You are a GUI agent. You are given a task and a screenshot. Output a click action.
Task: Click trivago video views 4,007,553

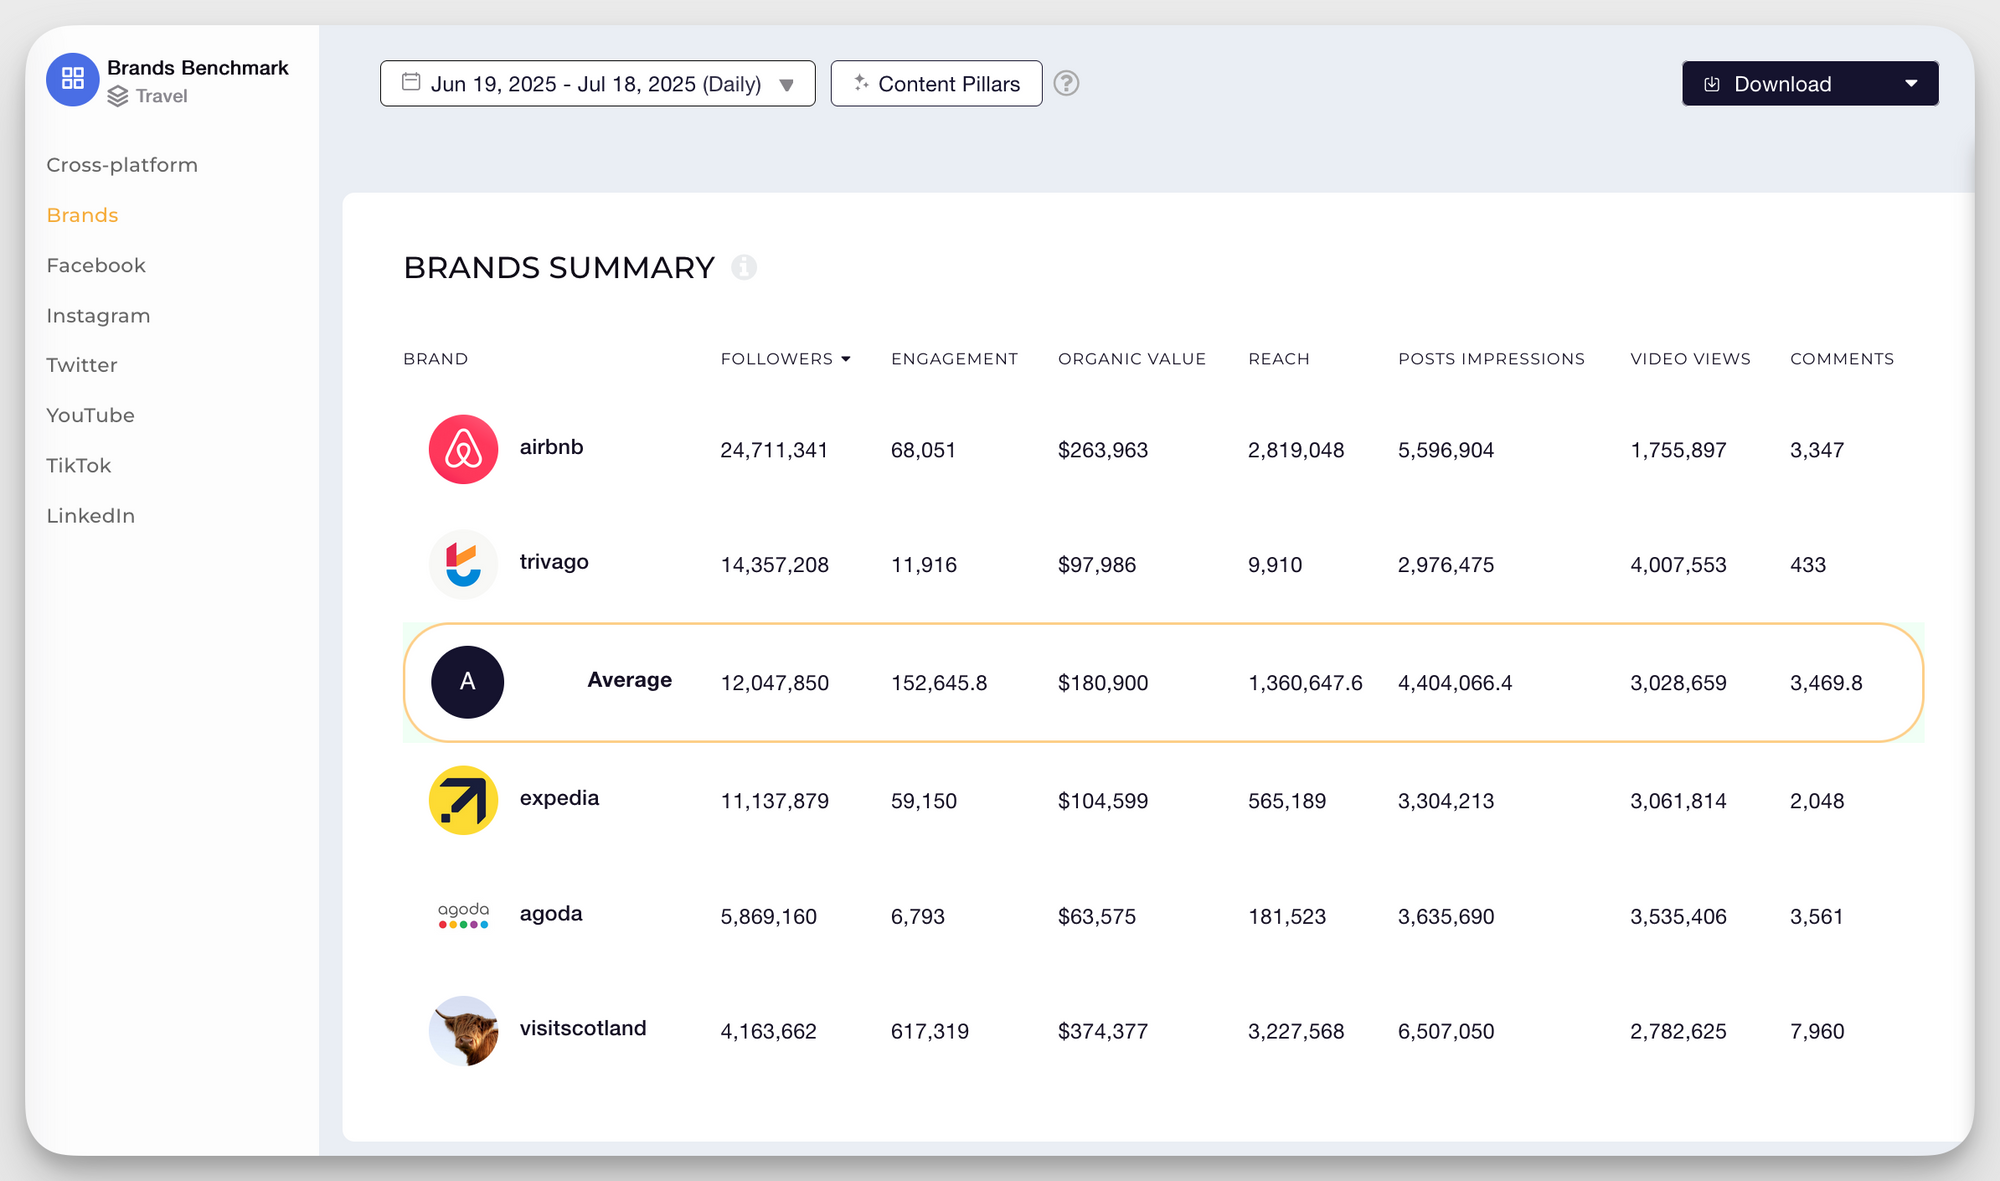[x=1678, y=565]
